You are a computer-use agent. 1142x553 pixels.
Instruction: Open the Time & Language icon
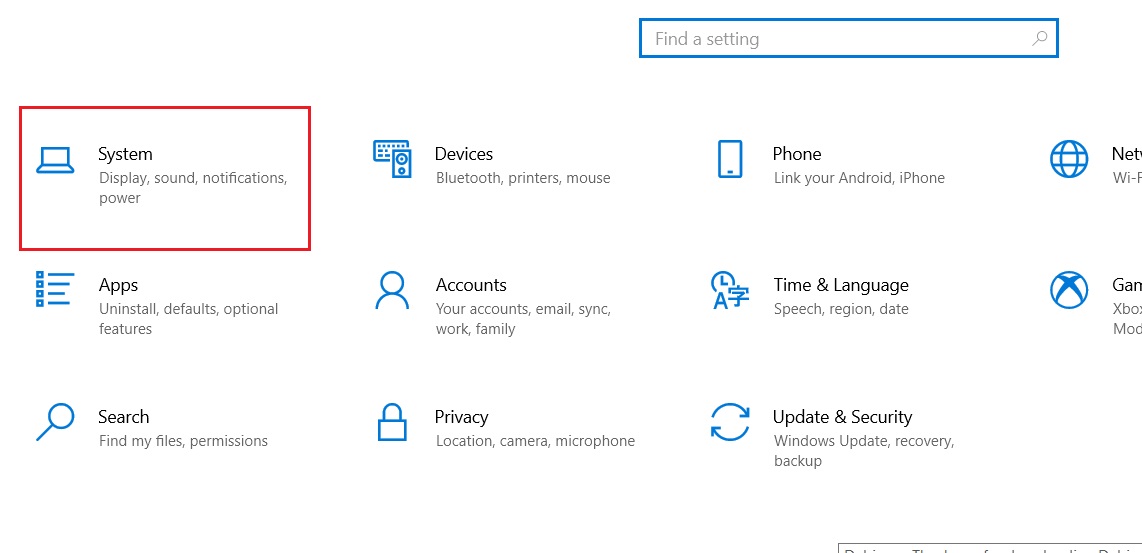pyautogui.click(x=730, y=290)
